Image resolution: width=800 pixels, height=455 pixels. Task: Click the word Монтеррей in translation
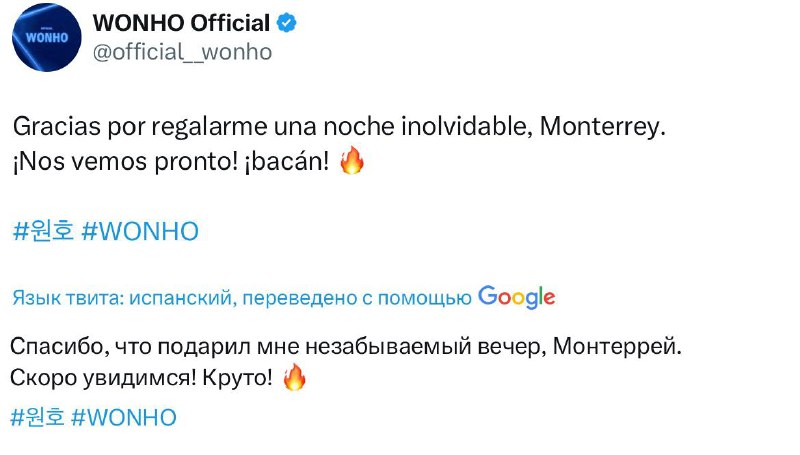(617, 346)
